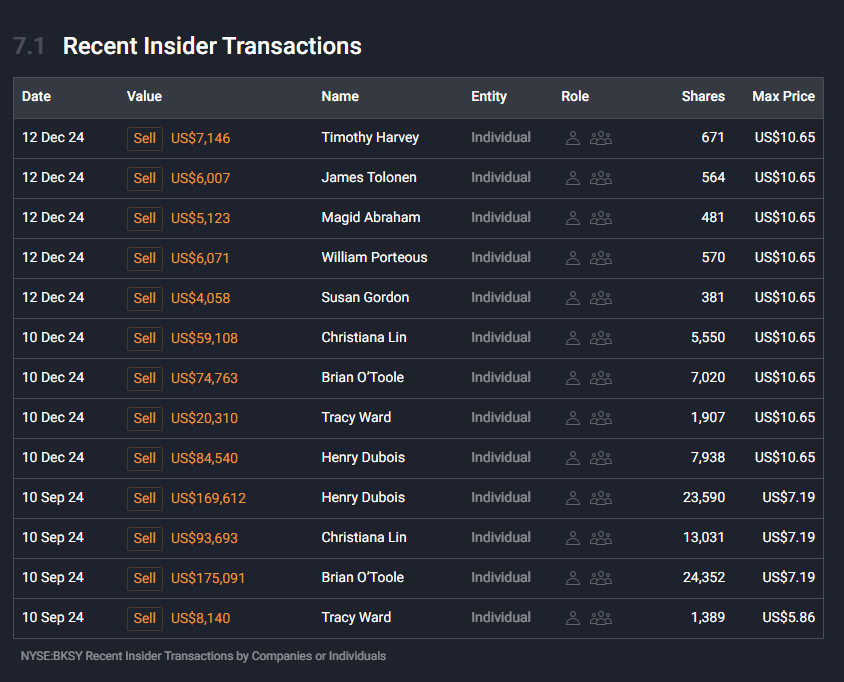Click the Entity column header
This screenshot has height=682, width=844.
click(489, 96)
